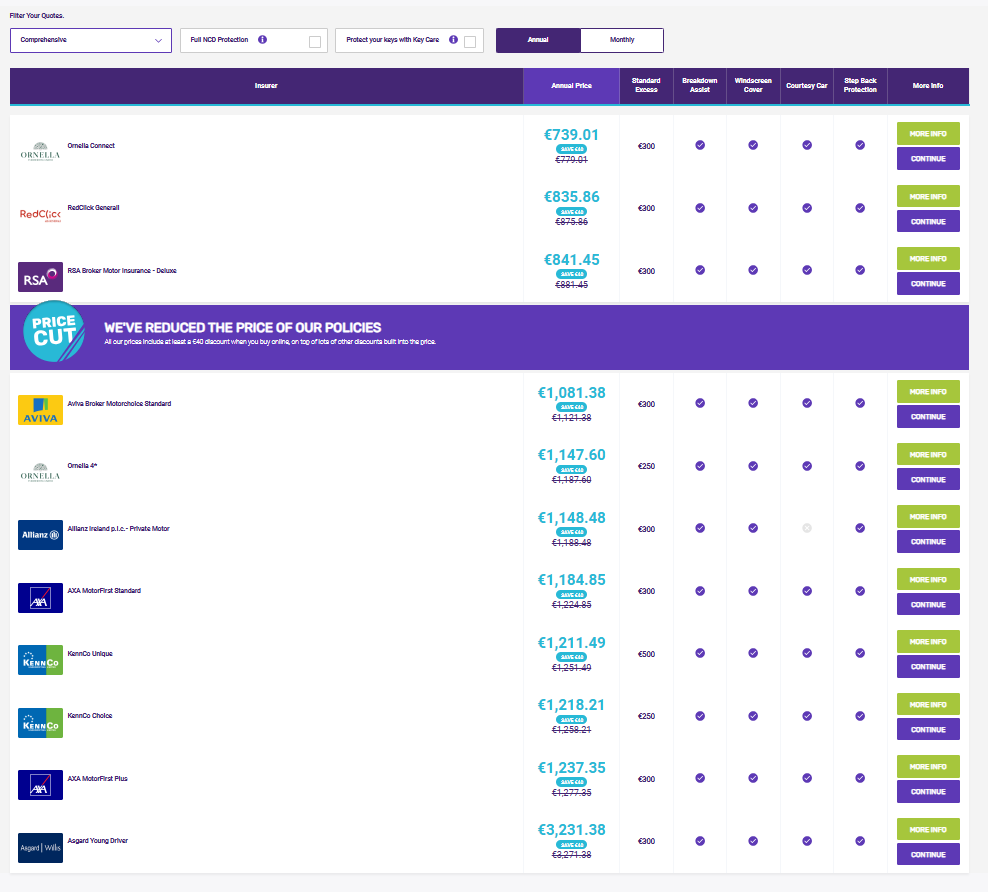Click the Price Cut badge in banner
This screenshot has height=892, width=988.
54,331
